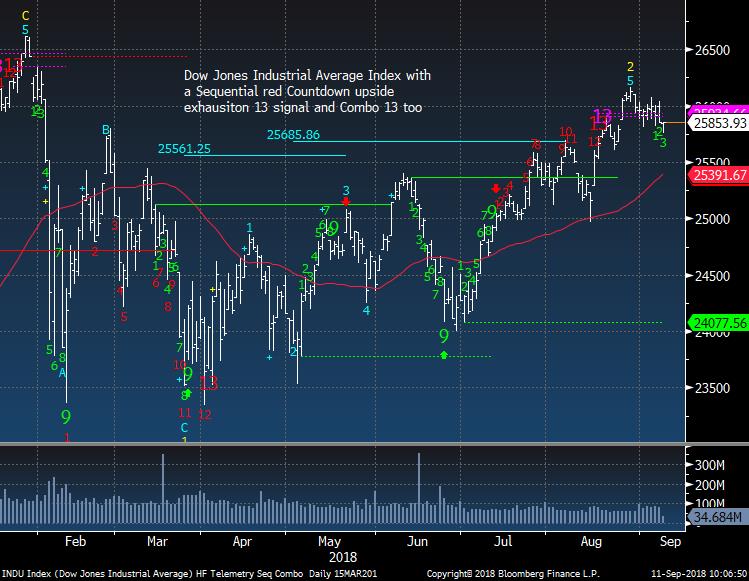Select the Apr label on the time axis

click(242, 542)
